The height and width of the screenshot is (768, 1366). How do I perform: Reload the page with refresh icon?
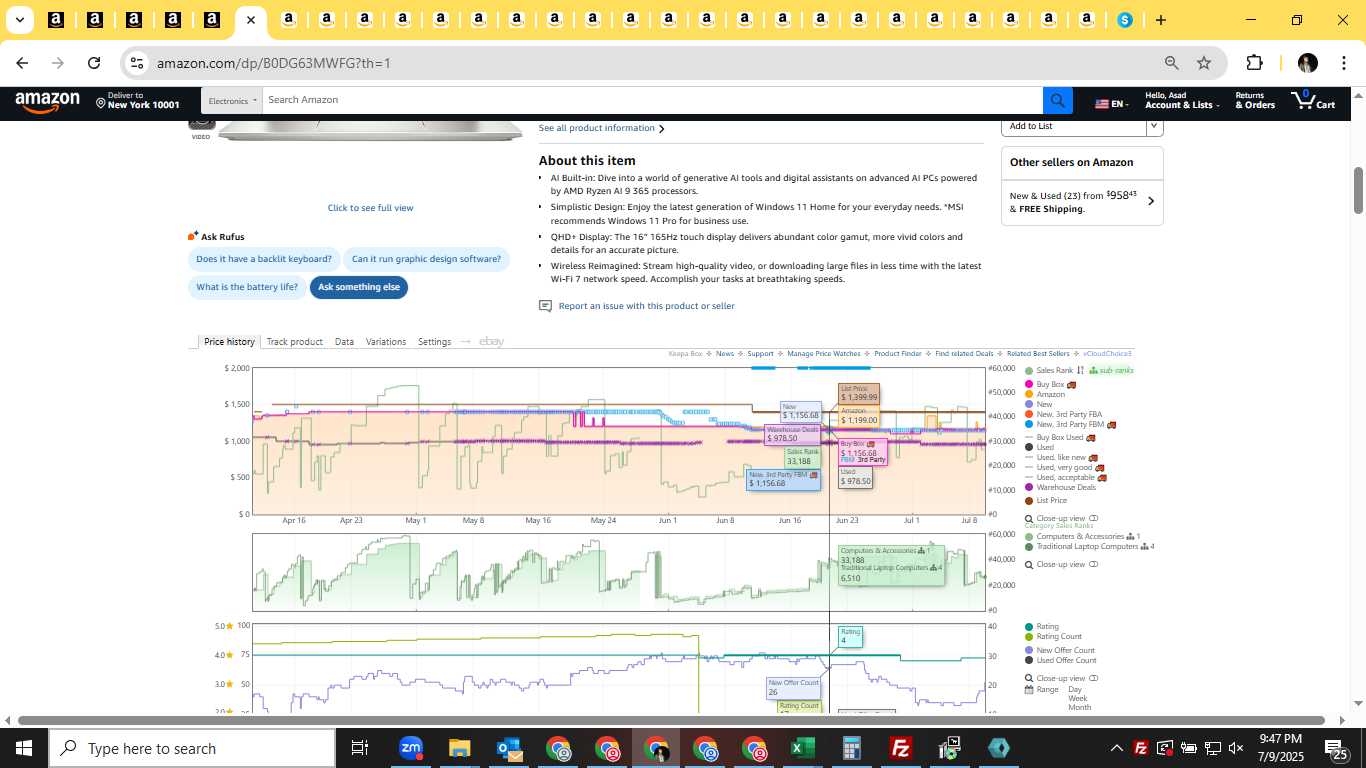point(94,63)
